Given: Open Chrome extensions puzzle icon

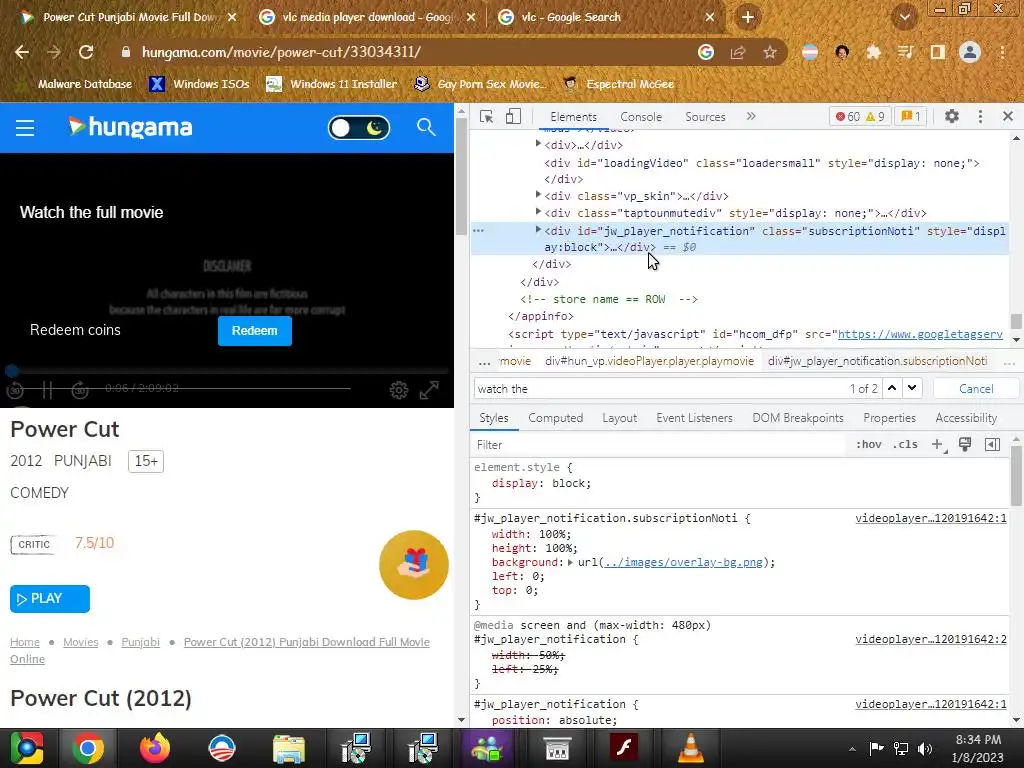Looking at the screenshot, I should click(873, 52).
